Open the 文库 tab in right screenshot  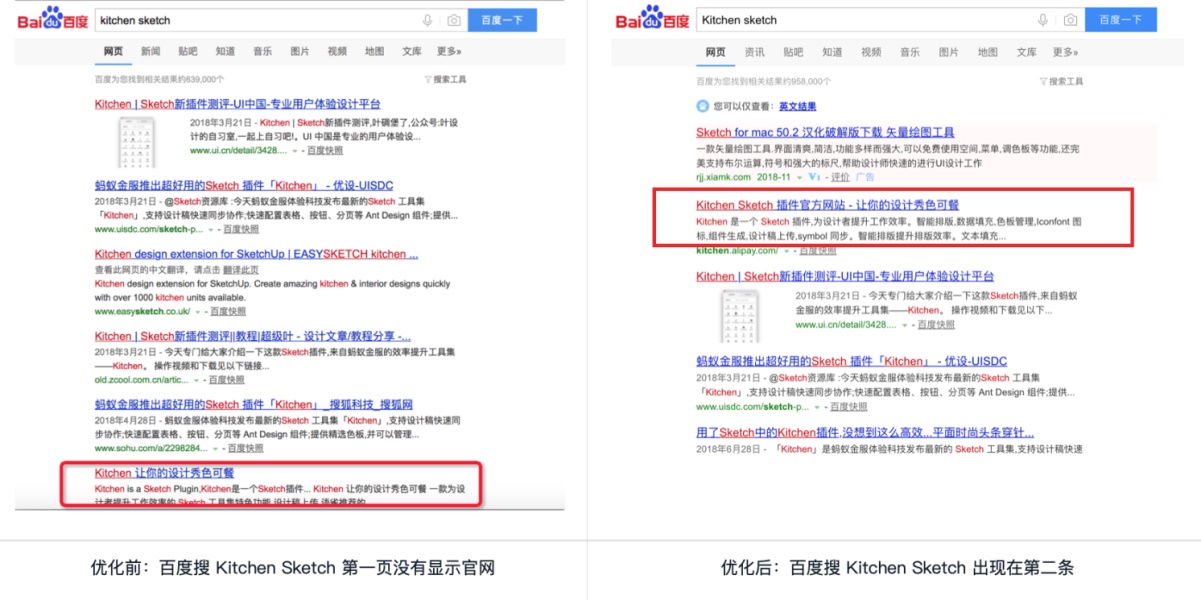click(x=1027, y=52)
